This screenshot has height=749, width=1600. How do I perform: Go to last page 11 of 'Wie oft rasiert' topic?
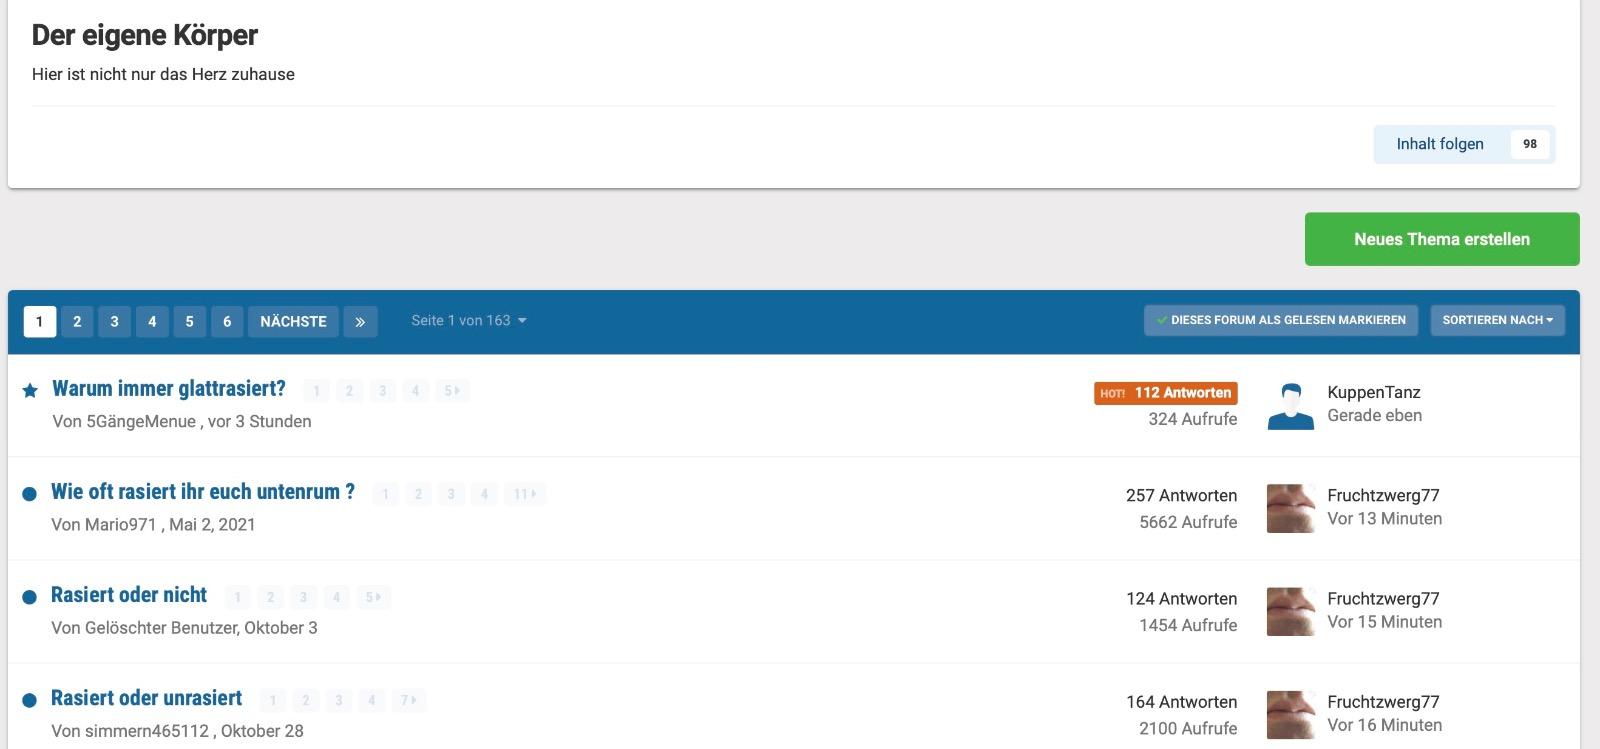coord(524,494)
